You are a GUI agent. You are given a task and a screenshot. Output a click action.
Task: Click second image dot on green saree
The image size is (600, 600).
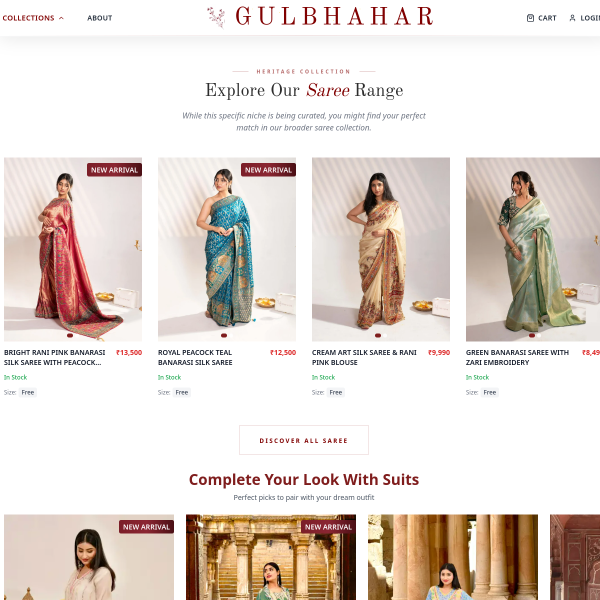click(539, 336)
